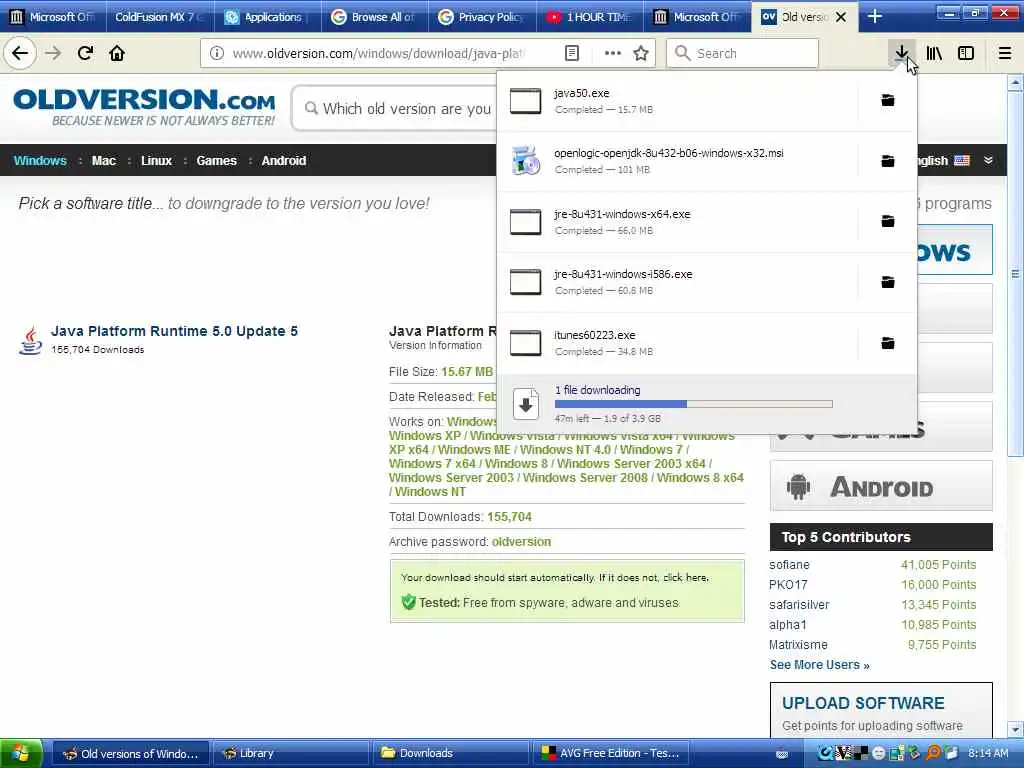Select Mac in site navigation
This screenshot has width=1024, height=768.
click(103, 161)
